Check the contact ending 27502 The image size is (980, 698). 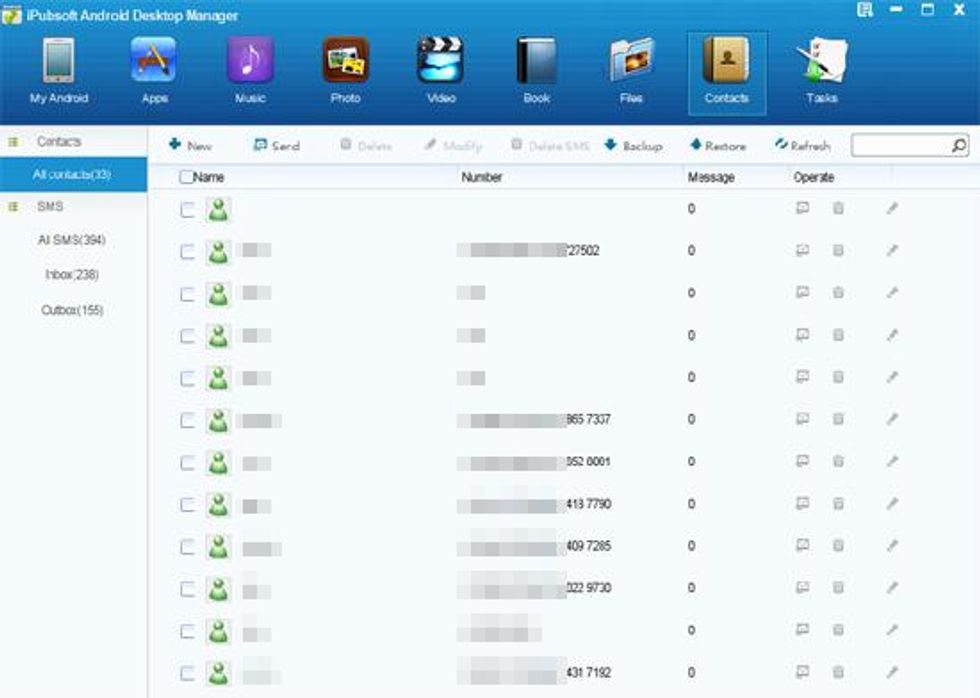tap(187, 252)
